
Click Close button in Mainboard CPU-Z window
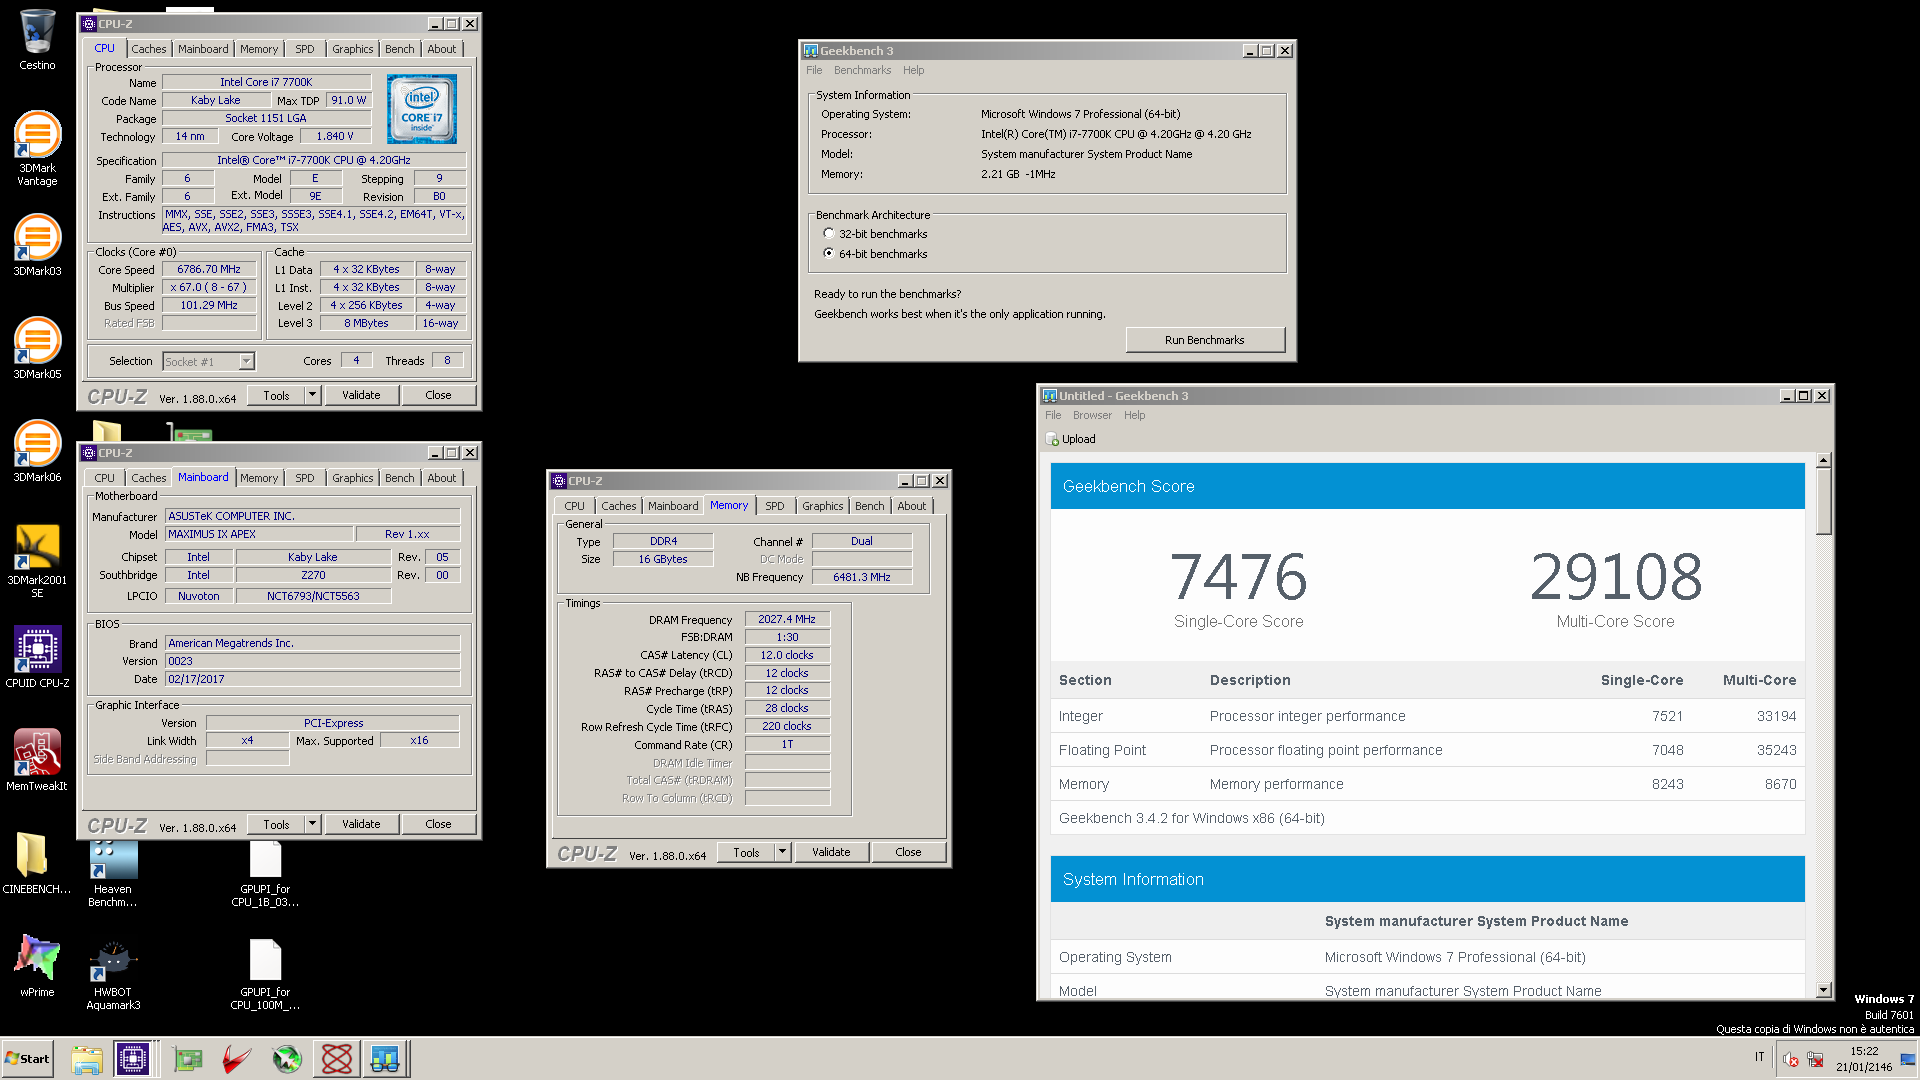click(438, 824)
